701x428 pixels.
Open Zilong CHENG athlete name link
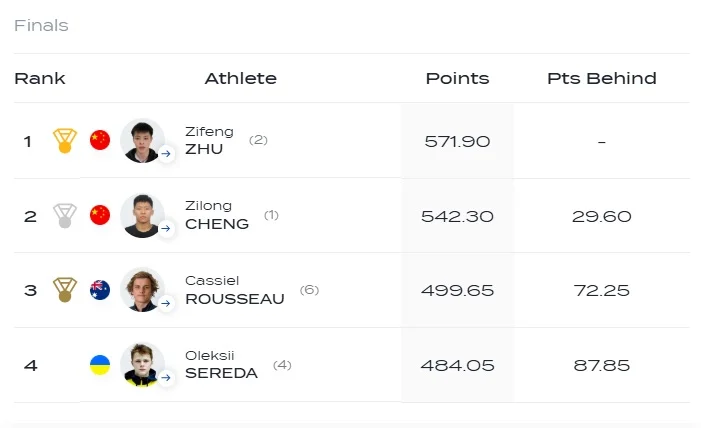217,215
